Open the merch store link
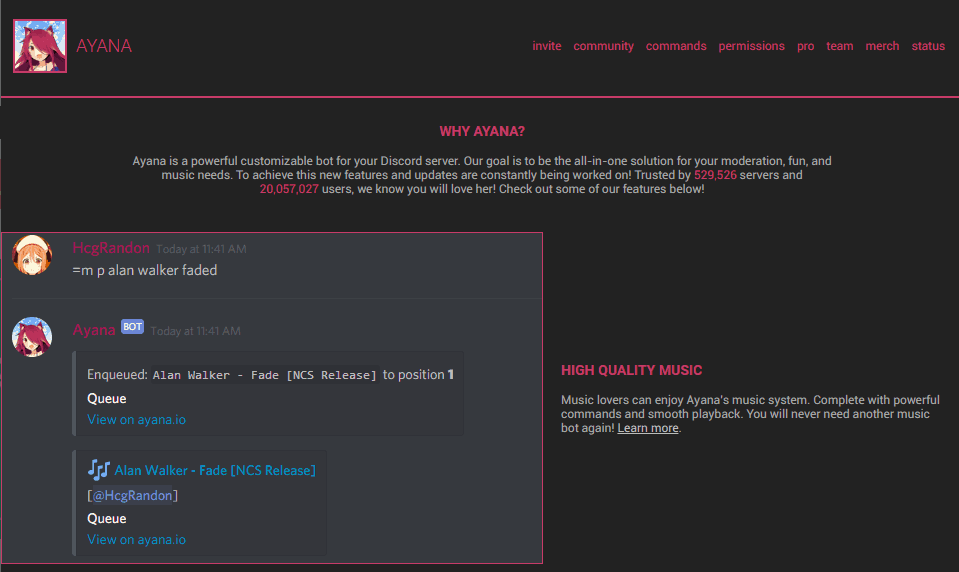Viewport: 959px width, 572px height. 882,46
